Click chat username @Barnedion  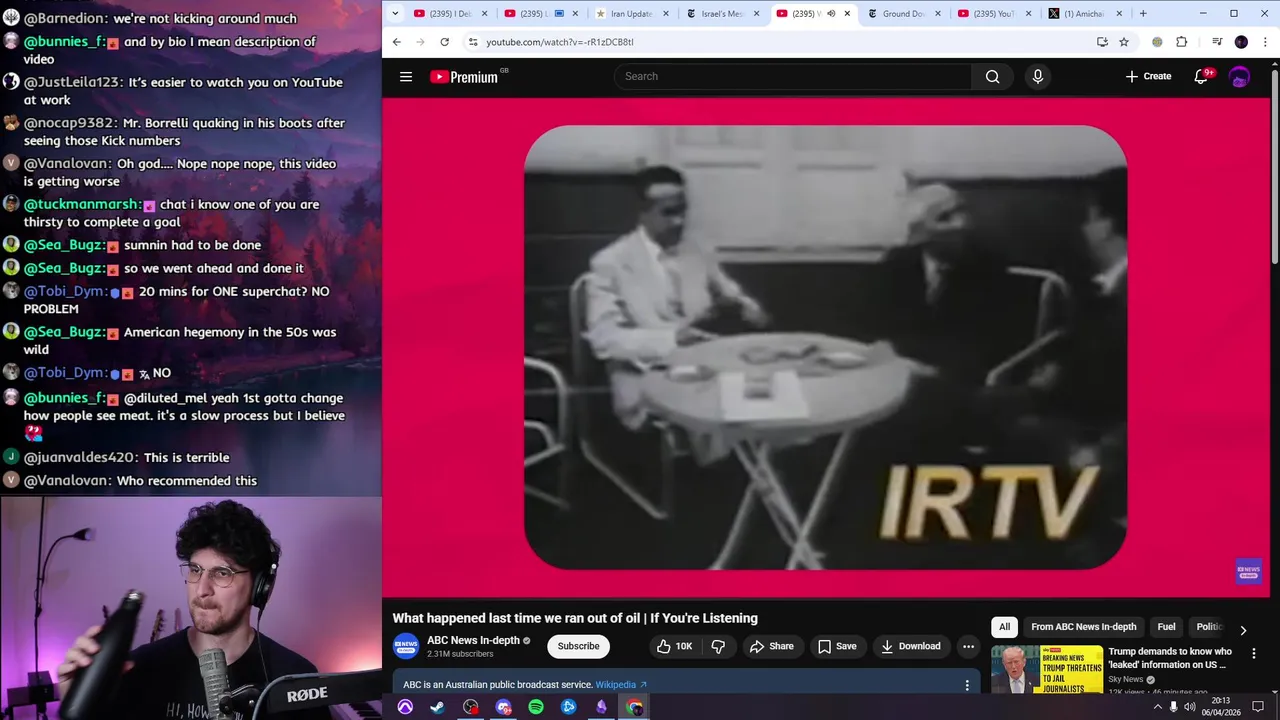[66, 19]
